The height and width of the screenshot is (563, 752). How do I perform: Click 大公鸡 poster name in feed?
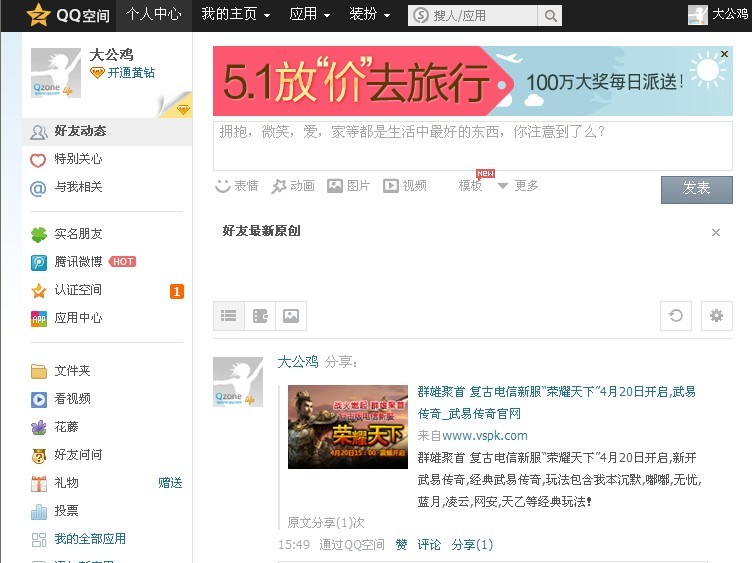(298, 362)
